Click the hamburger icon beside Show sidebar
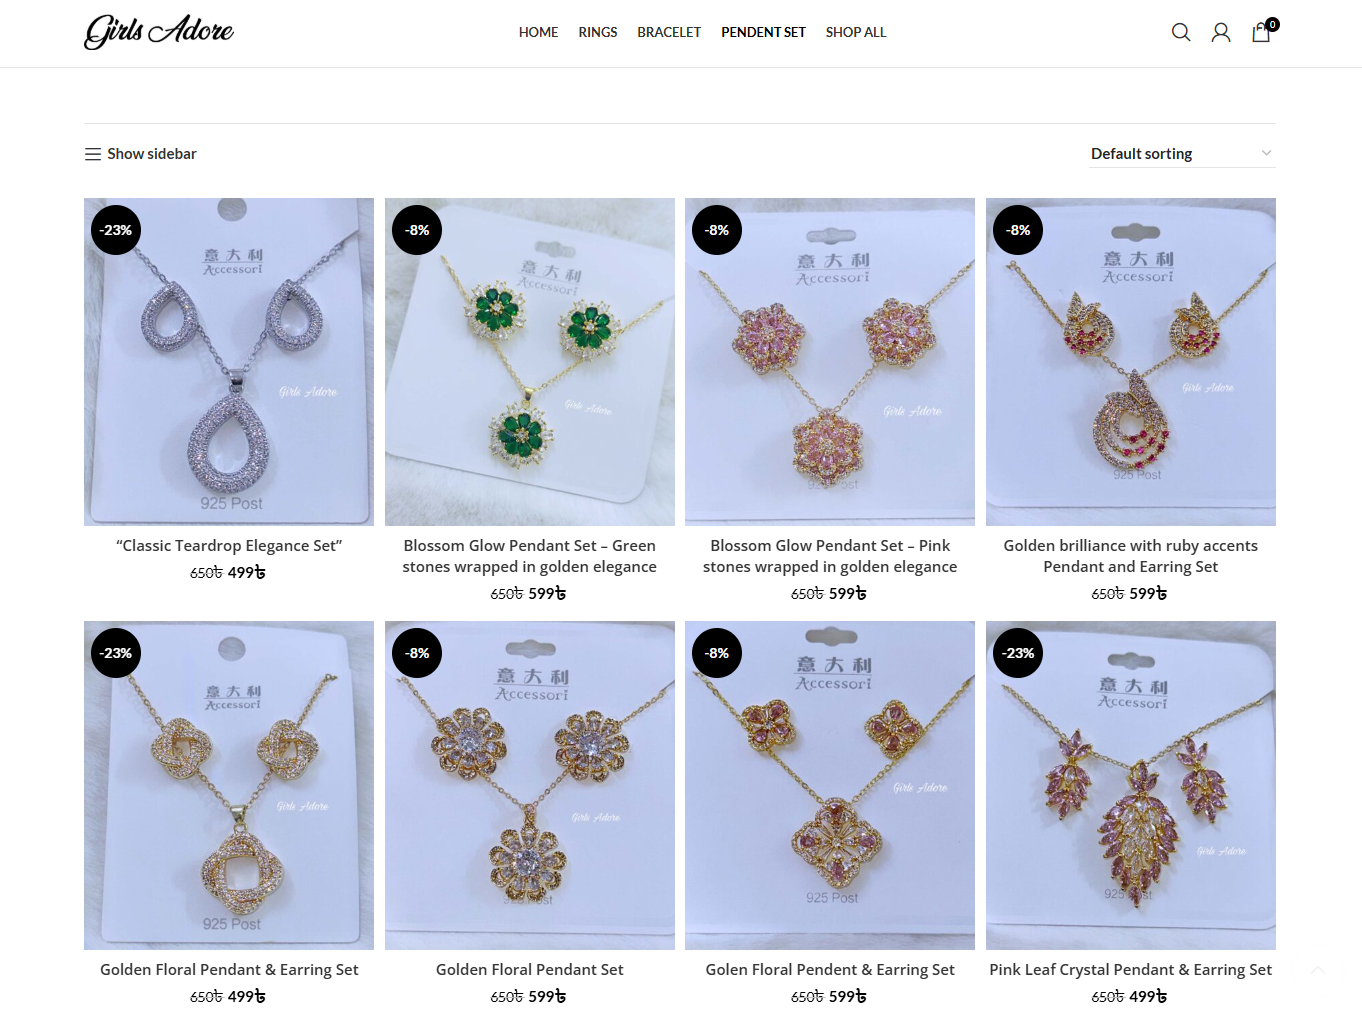Screen dimensions: 1362x1016 [x=93, y=154]
